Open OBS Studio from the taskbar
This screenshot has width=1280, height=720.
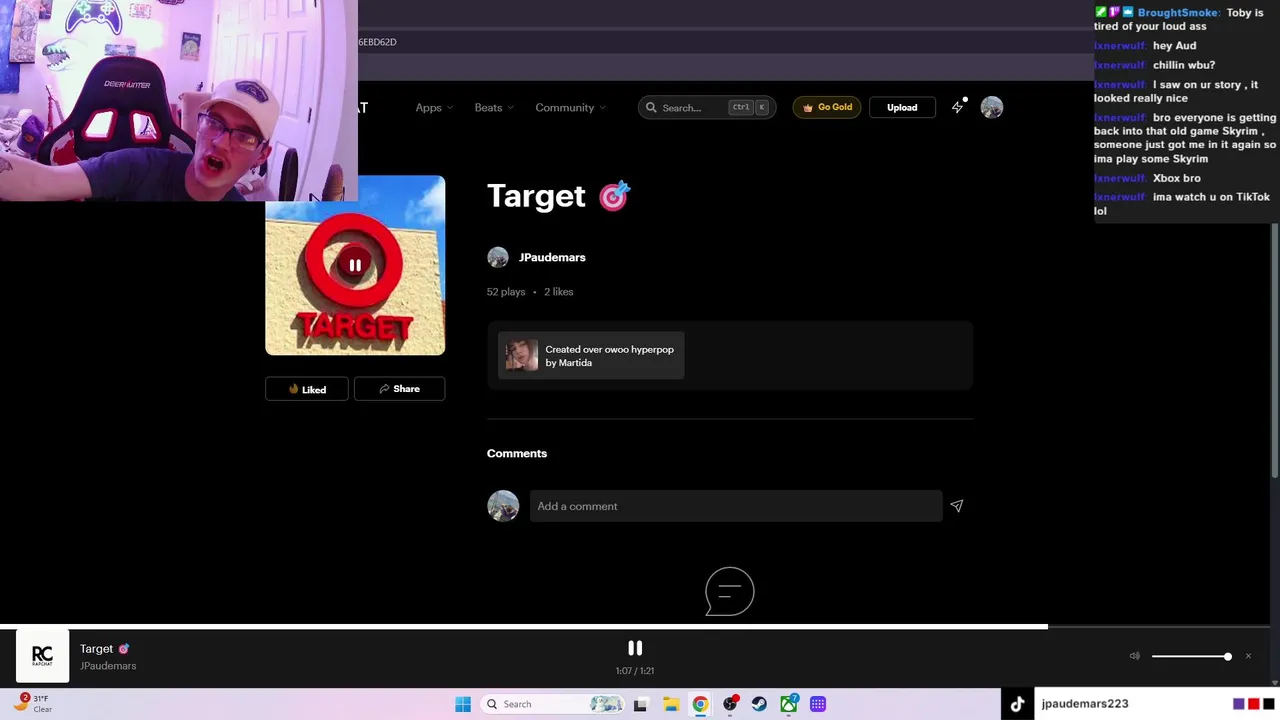coord(730,704)
